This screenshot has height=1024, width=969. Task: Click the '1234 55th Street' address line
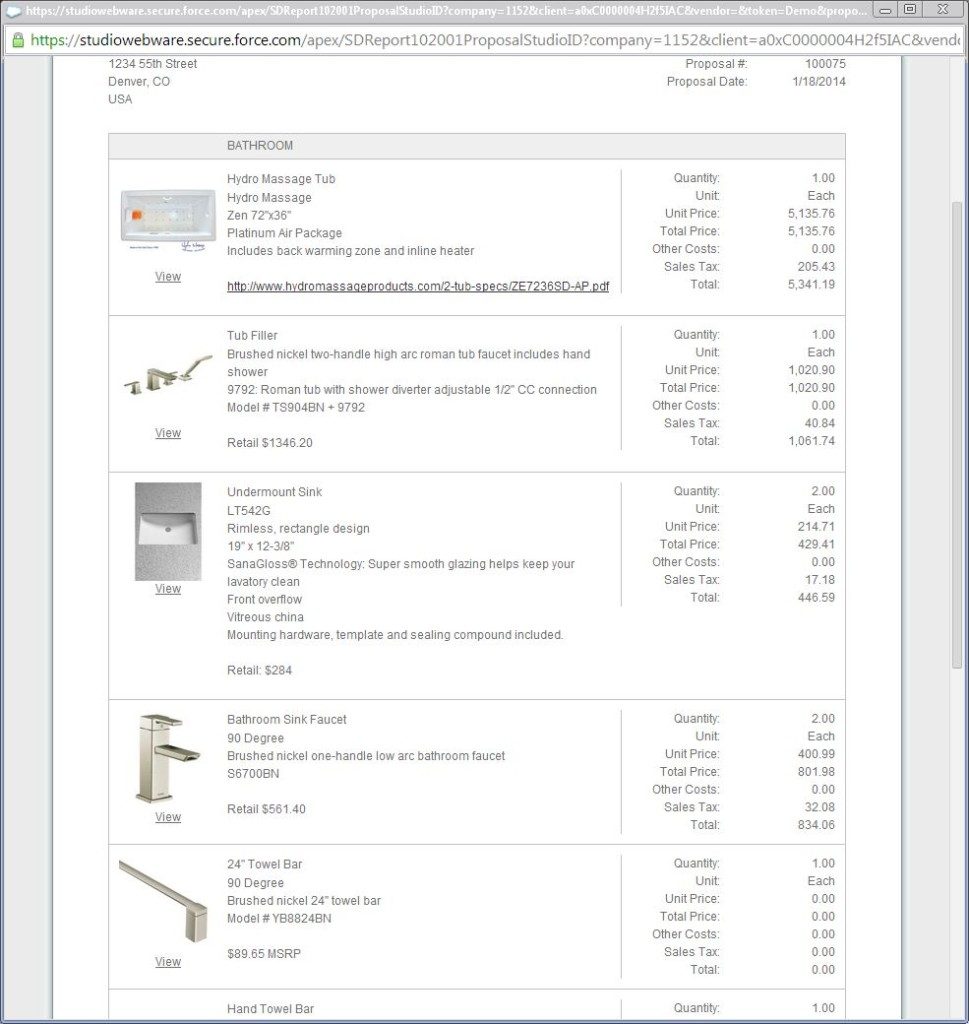pyautogui.click(x=153, y=64)
